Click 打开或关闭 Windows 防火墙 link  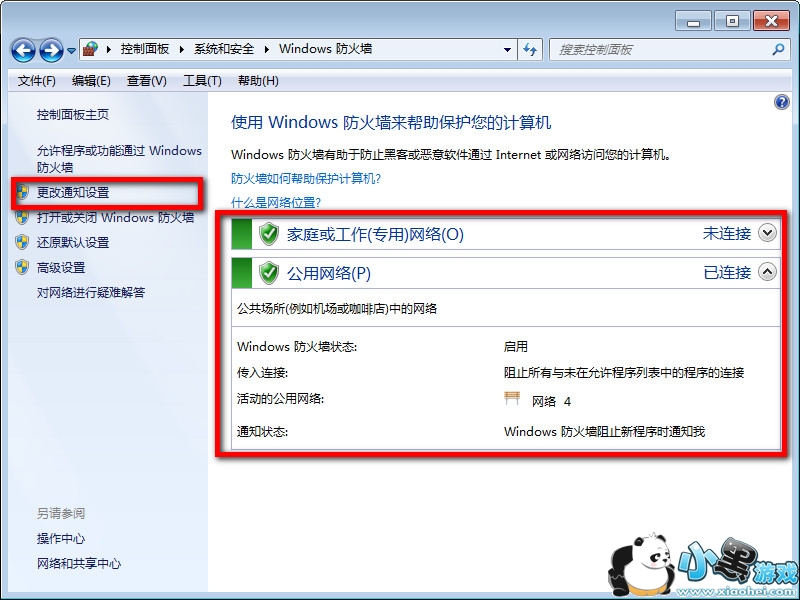coord(115,217)
